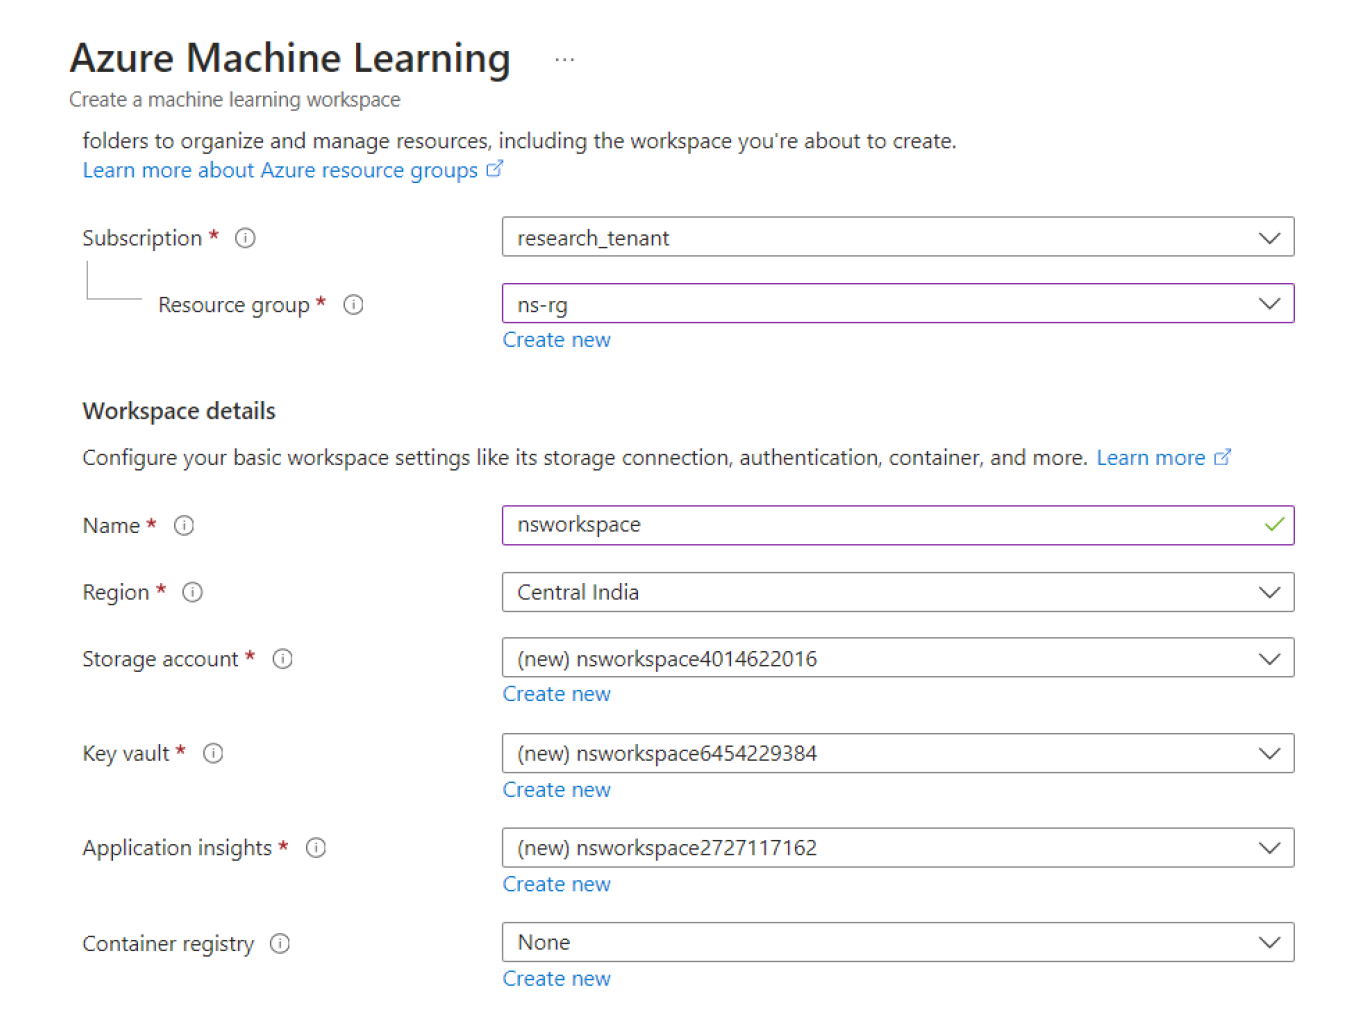Image resolution: width=1363 pixels, height=1010 pixels.
Task: Click the Storage account info icon
Action: coord(283,659)
